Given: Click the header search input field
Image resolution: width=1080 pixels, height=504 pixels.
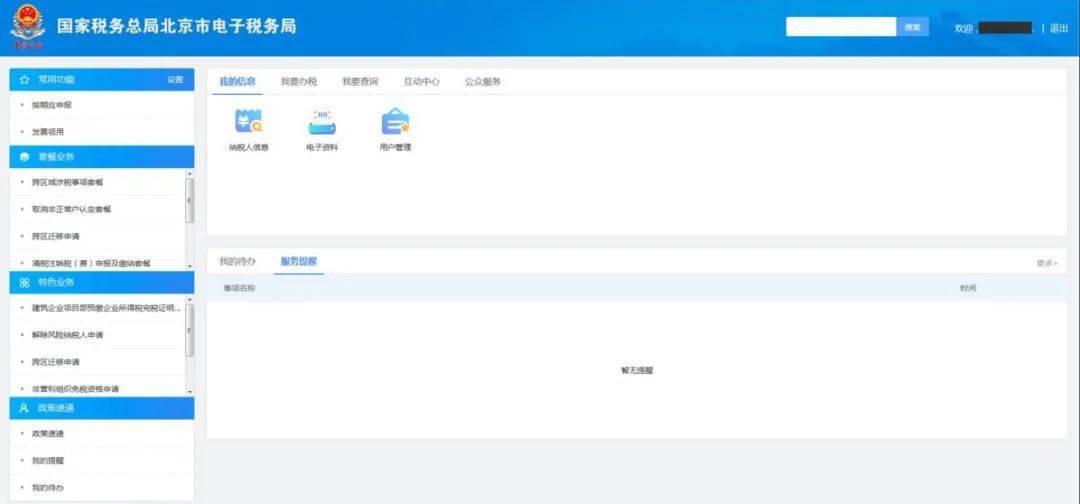Looking at the screenshot, I should click(x=841, y=27).
